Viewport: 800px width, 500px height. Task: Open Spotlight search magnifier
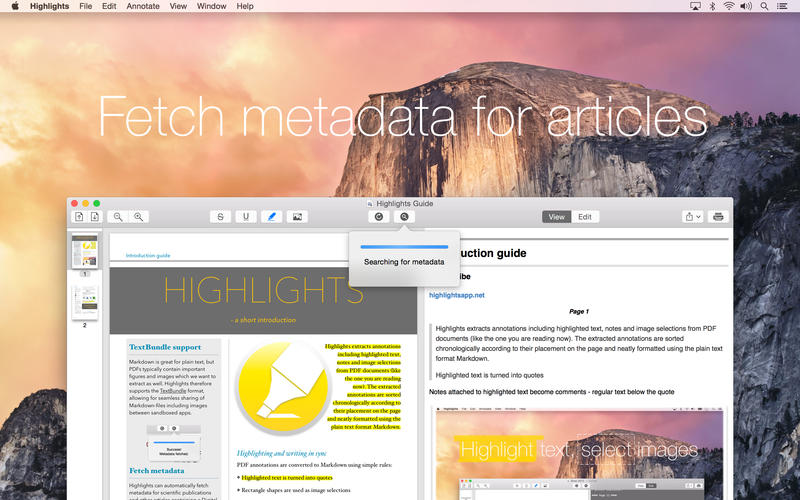764,6
